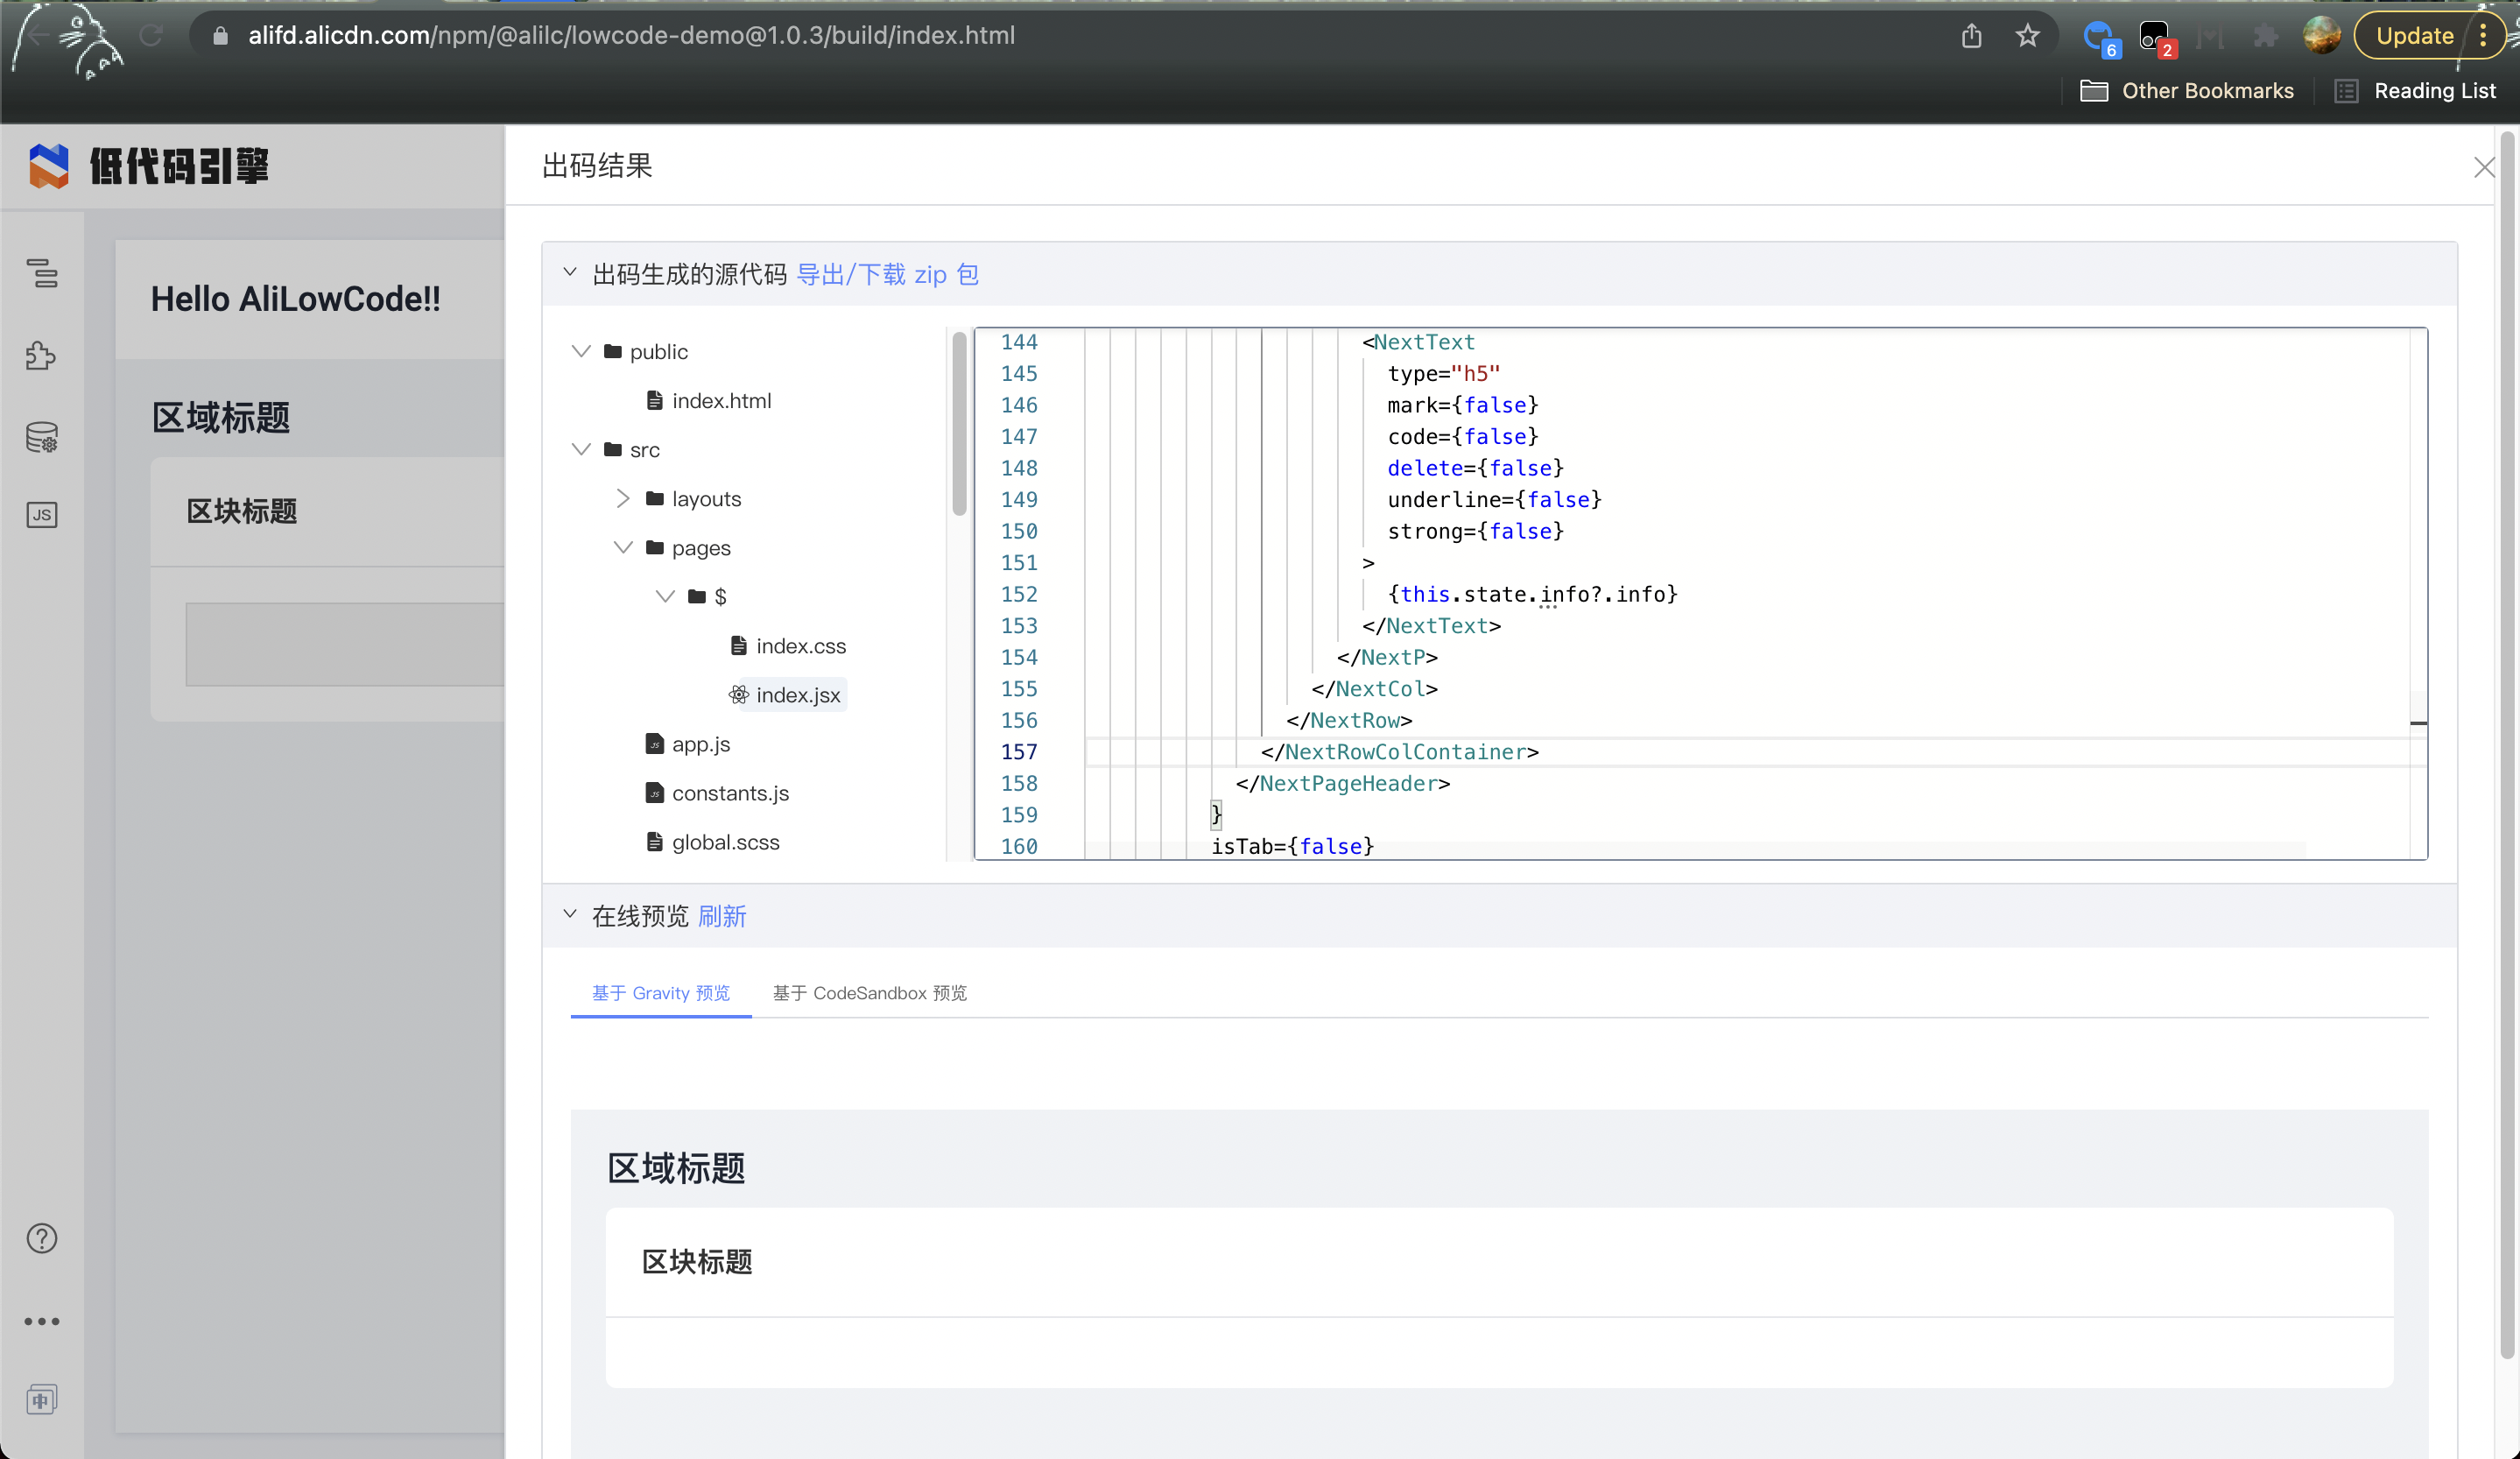This screenshot has height=1459, width=2520.
Task: Click the 刷新 link to refresh the preview
Action: tap(724, 916)
